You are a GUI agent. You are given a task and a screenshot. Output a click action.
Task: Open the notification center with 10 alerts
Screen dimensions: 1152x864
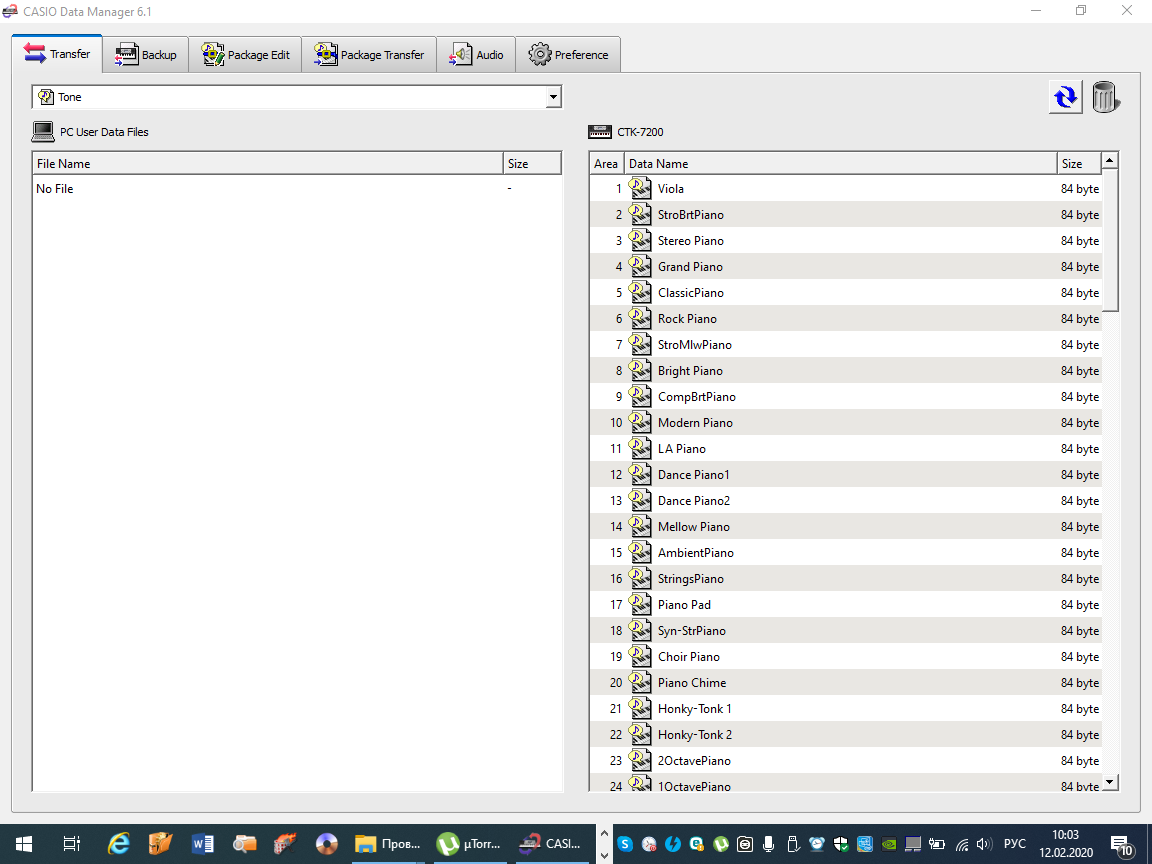point(1121,844)
